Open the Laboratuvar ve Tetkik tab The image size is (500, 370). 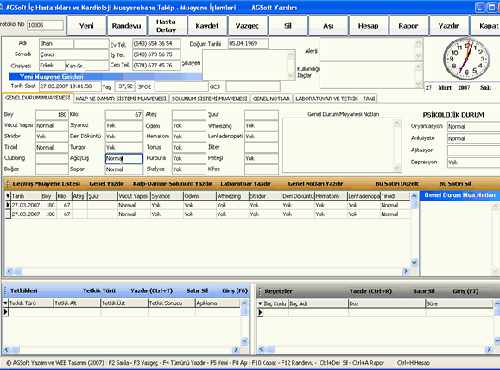327,98
